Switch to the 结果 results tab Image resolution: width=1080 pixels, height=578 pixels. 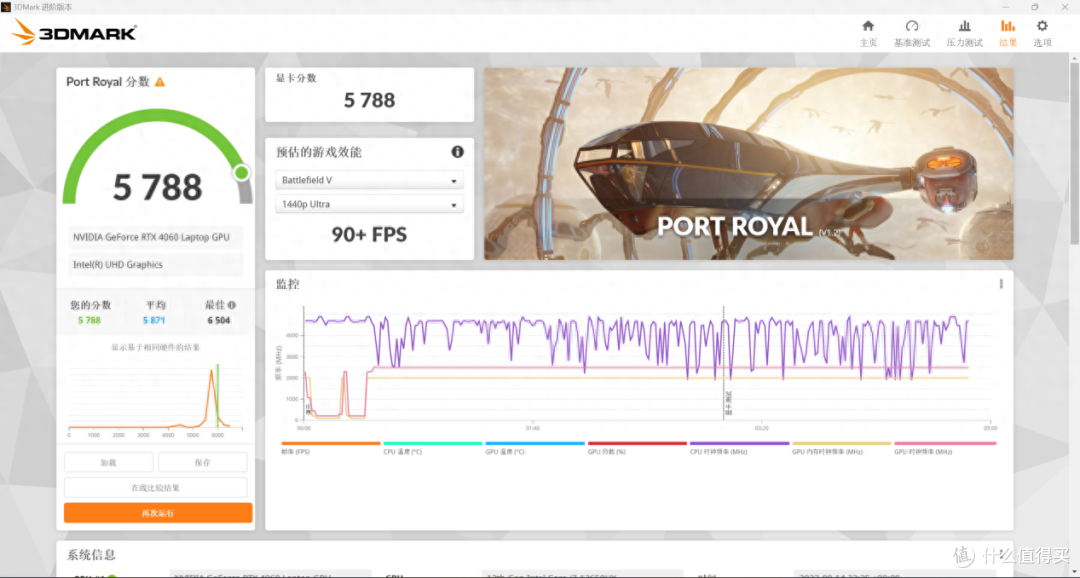click(x=1008, y=33)
